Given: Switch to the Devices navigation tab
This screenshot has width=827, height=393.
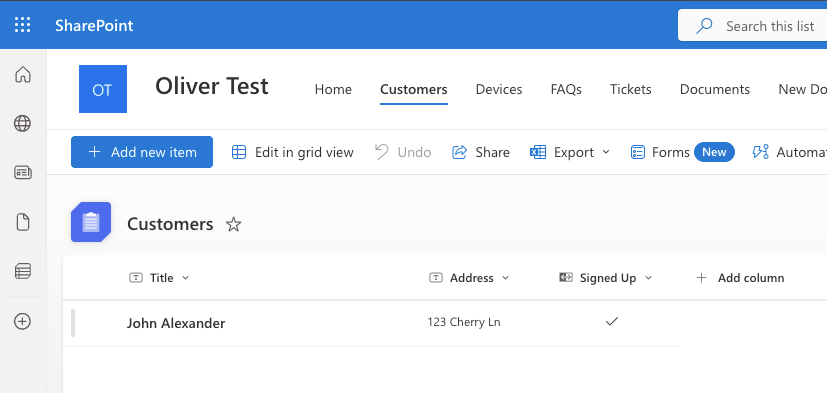Looking at the screenshot, I should [x=499, y=90].
